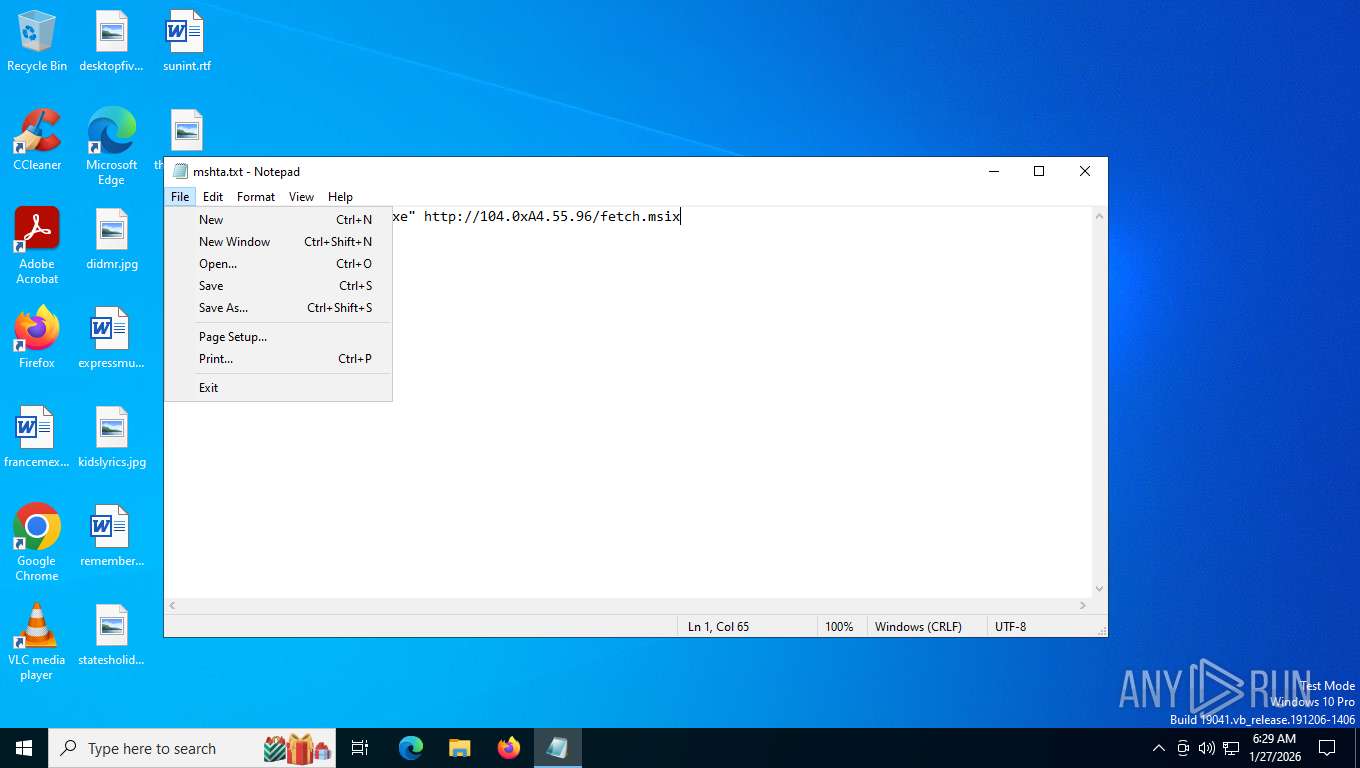Open the Recycle Bin desktop icon
The width and height of the screenshot is (1360, 768).
click(37, 41)
